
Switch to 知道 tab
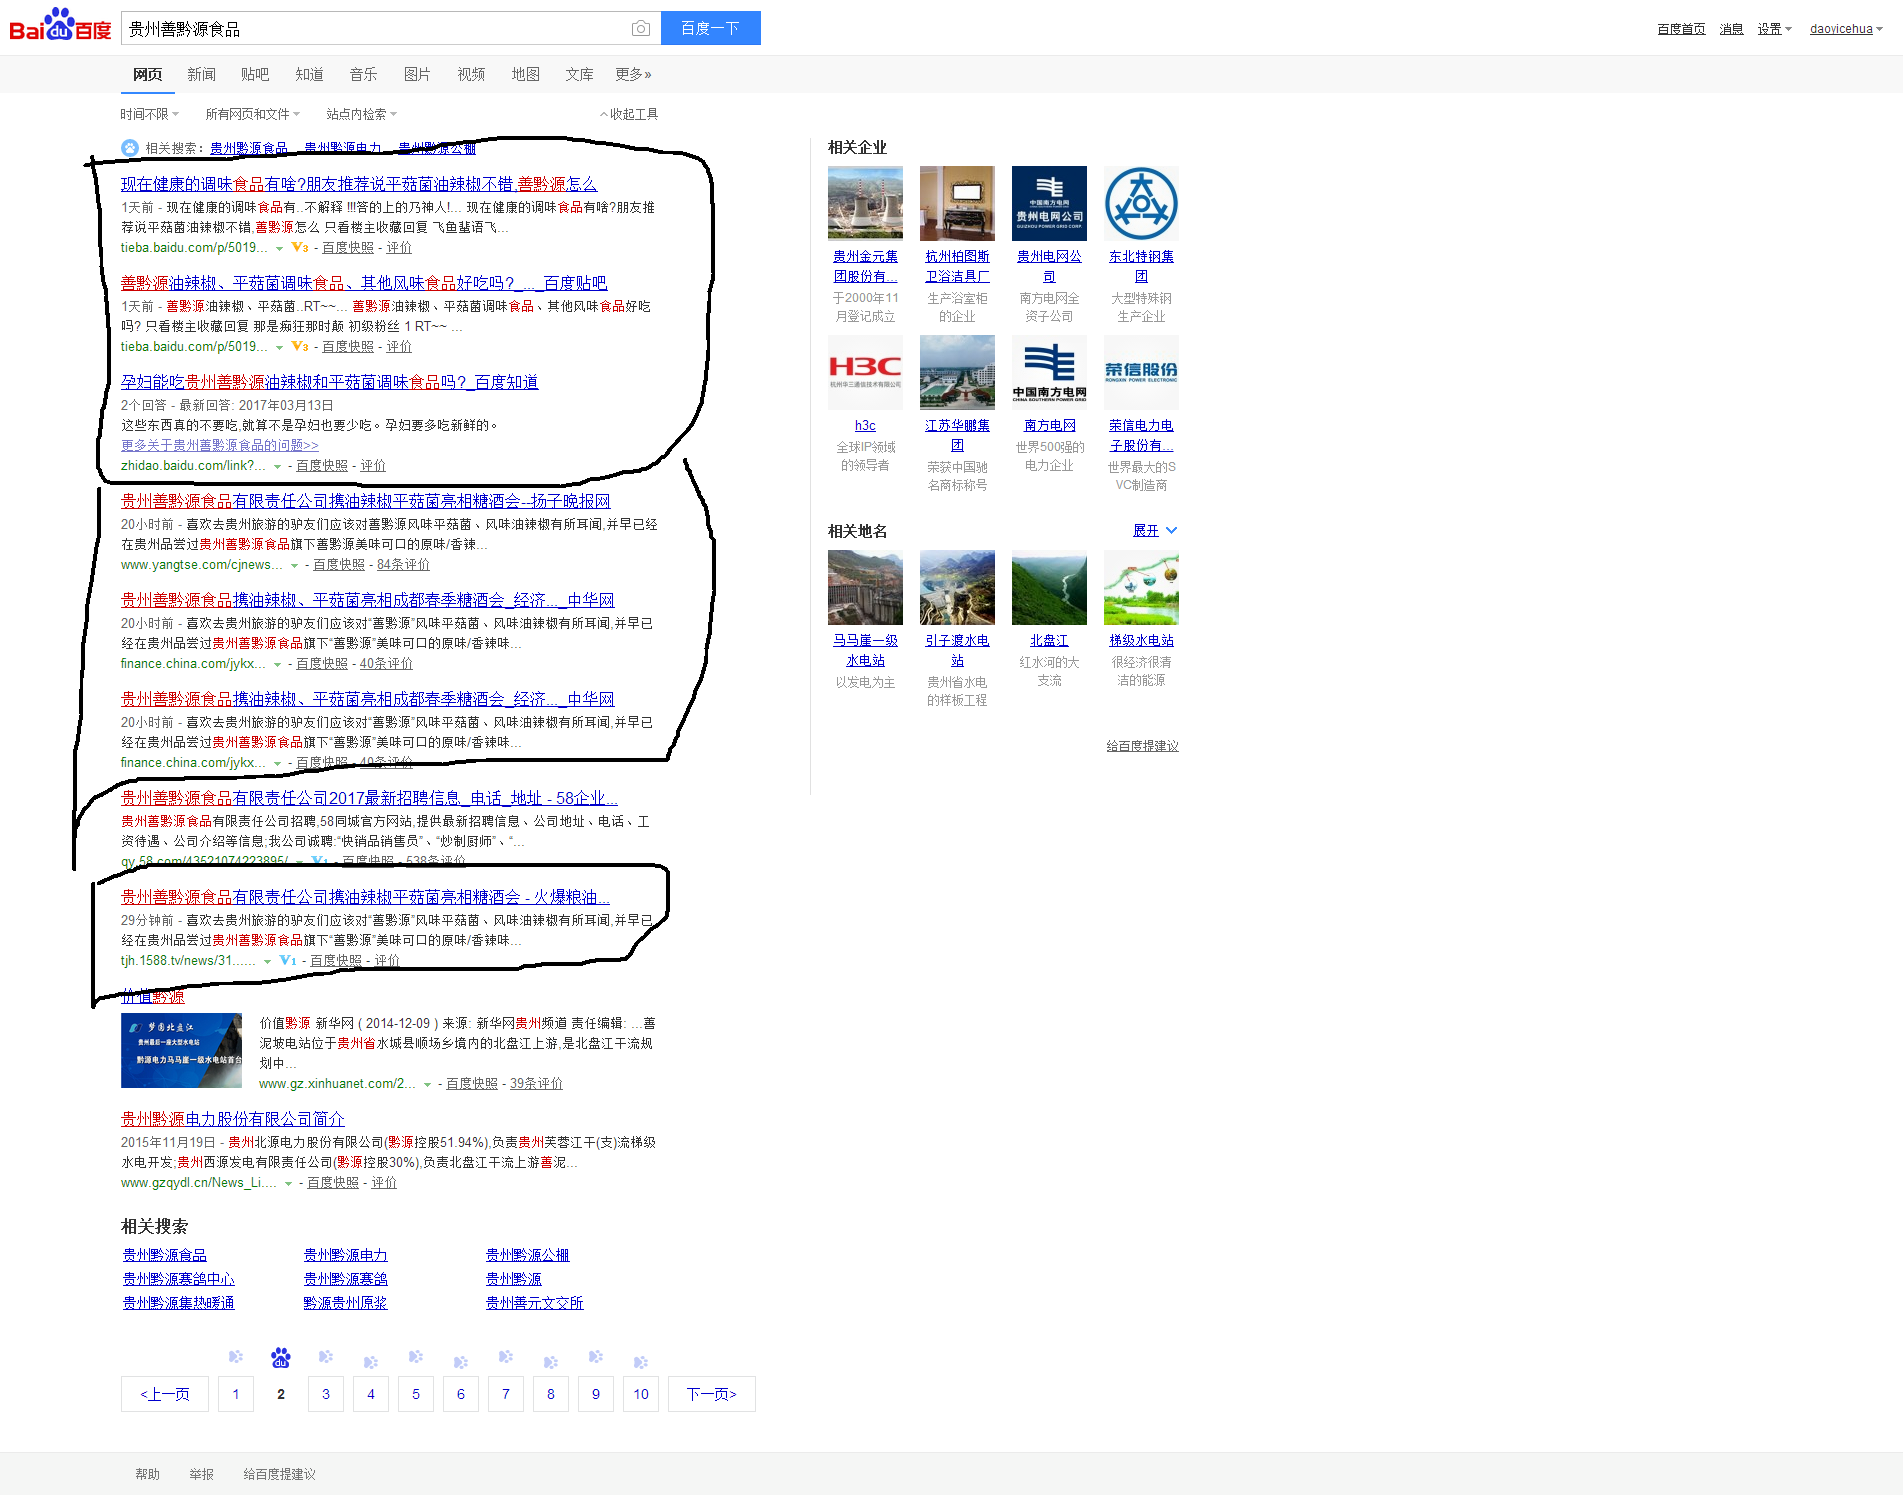pyautogui.click(x=309, y=74)
